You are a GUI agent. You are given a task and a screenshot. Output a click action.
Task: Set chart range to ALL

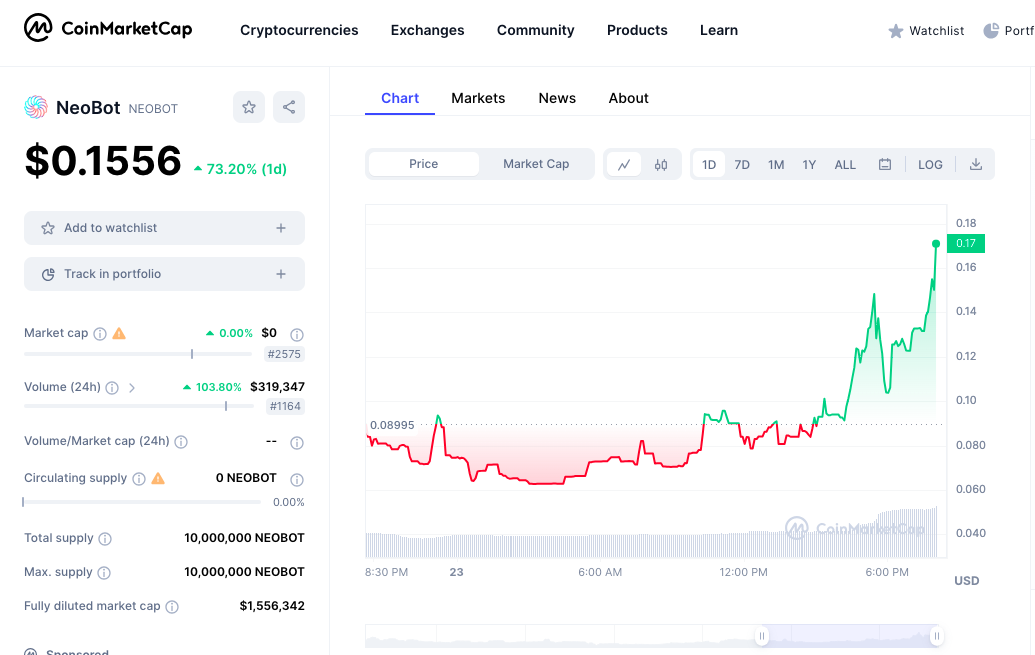[845, 164]
